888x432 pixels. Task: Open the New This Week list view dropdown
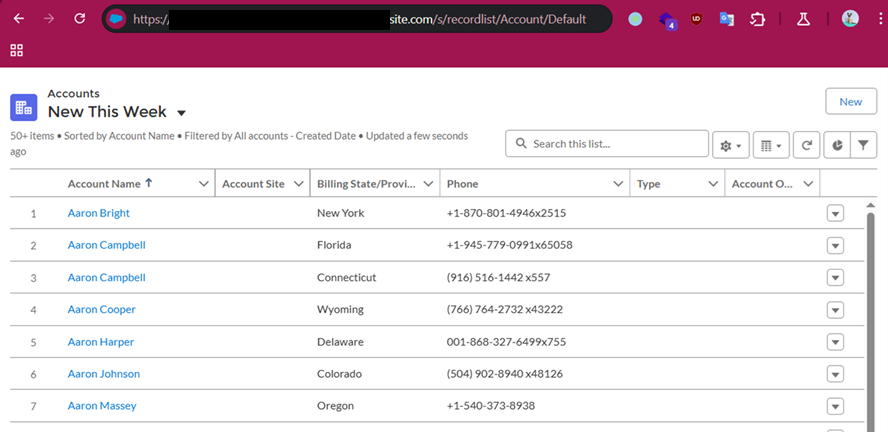[x=181, y=113]
